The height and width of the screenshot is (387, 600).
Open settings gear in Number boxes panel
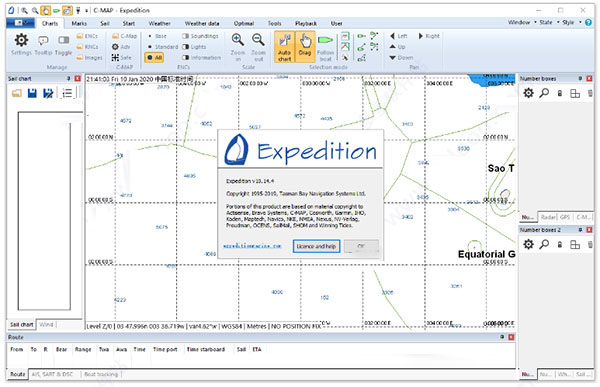pyautogui.click(x=528, y=93)
